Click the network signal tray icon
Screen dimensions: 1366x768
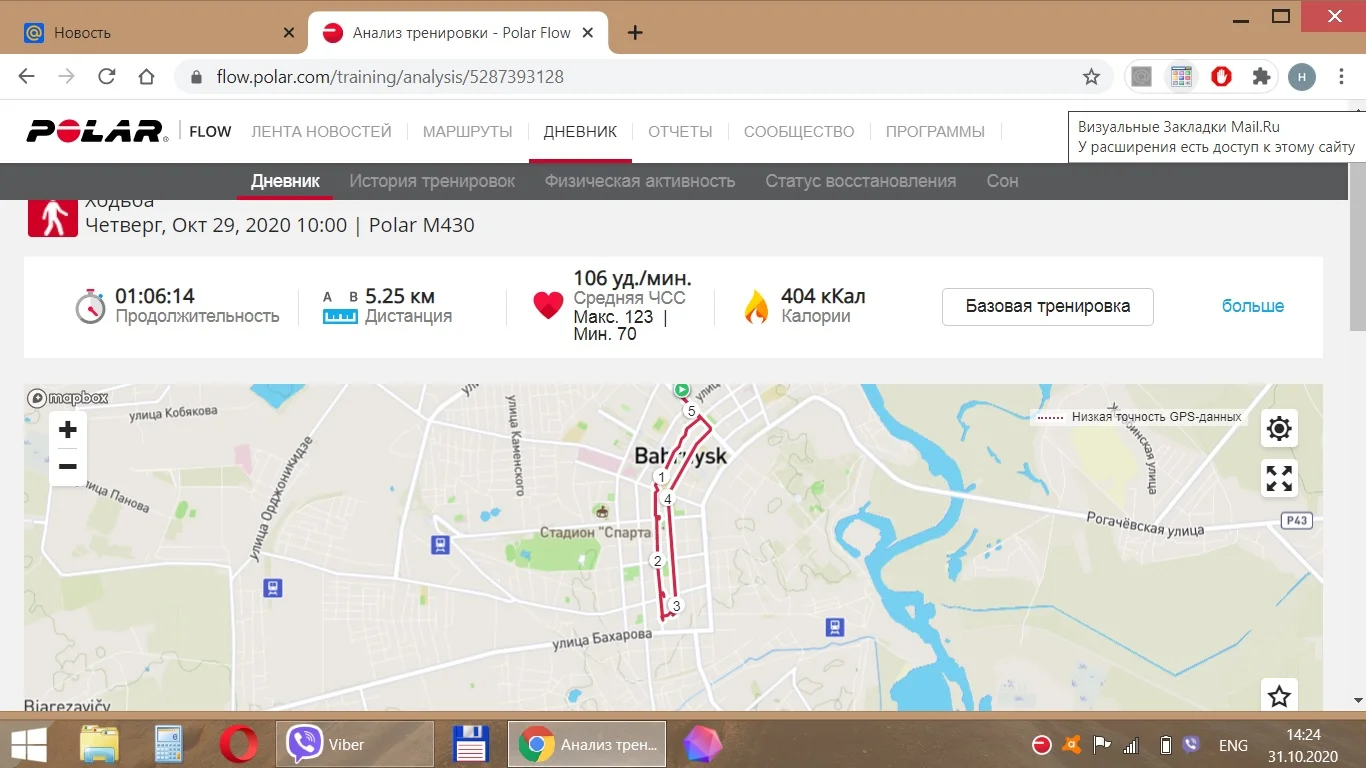click(x=1130, y=745)
